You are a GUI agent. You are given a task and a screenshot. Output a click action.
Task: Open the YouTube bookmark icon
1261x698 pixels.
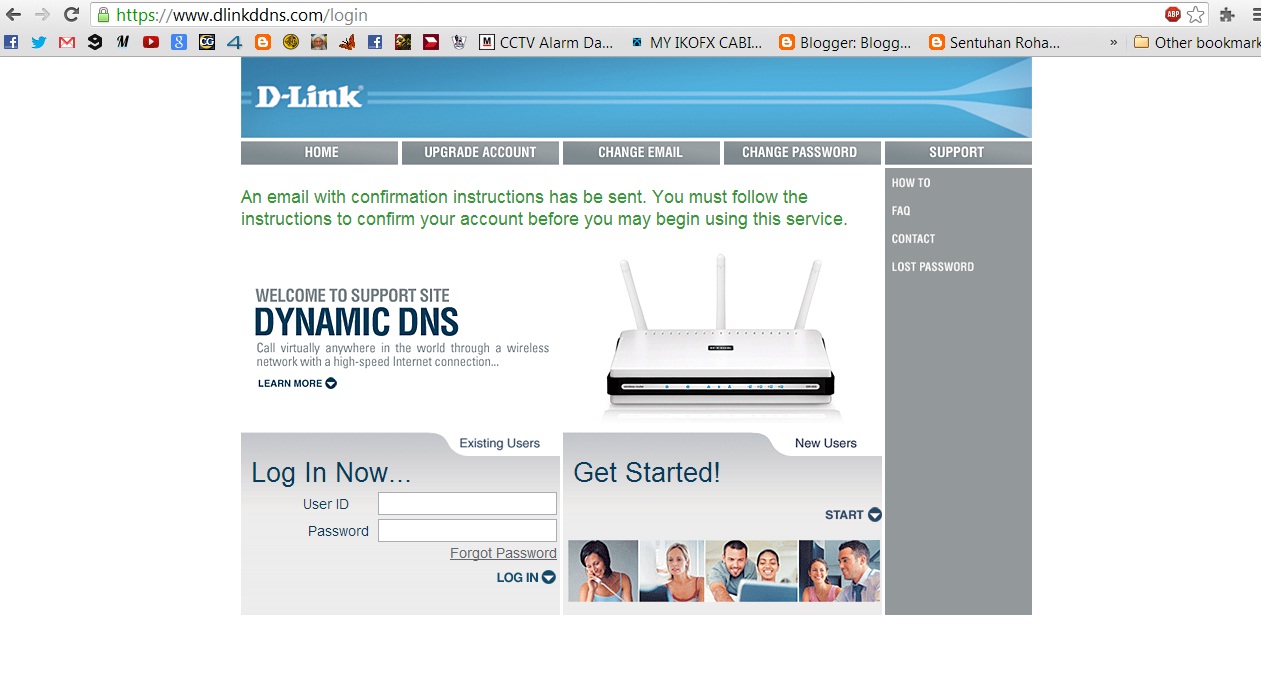(x=151, y=42)
